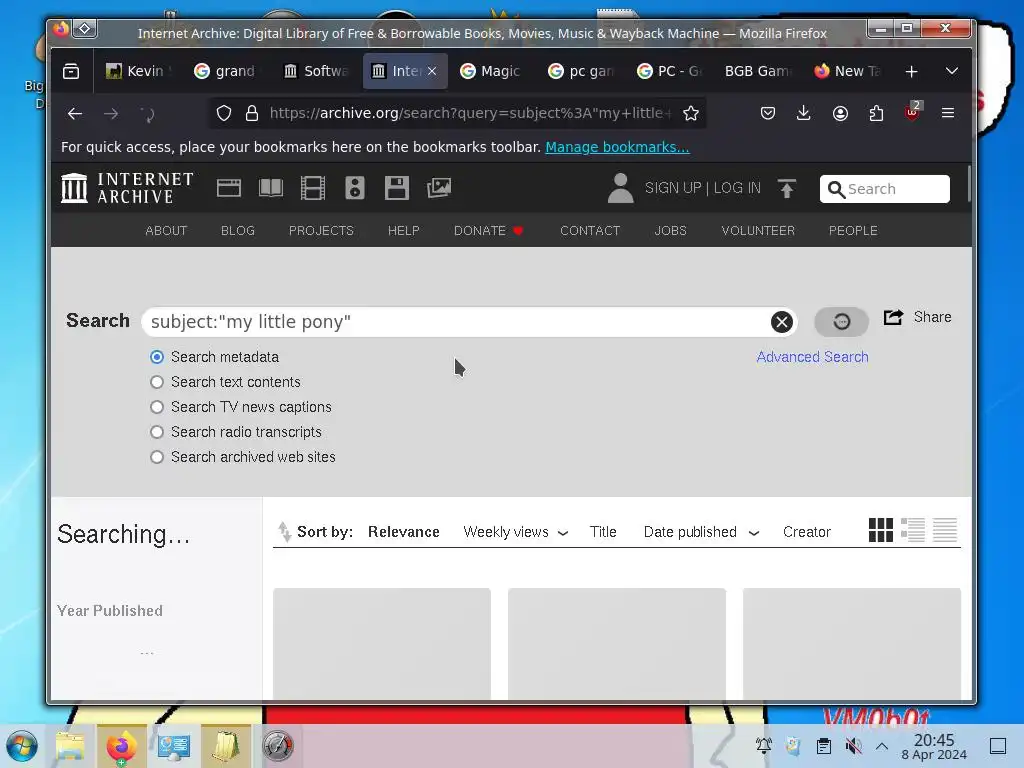Viewport: 1024px width, 768px height.
Task: Toggle sort direction arrows
Action: coord(284,532)
